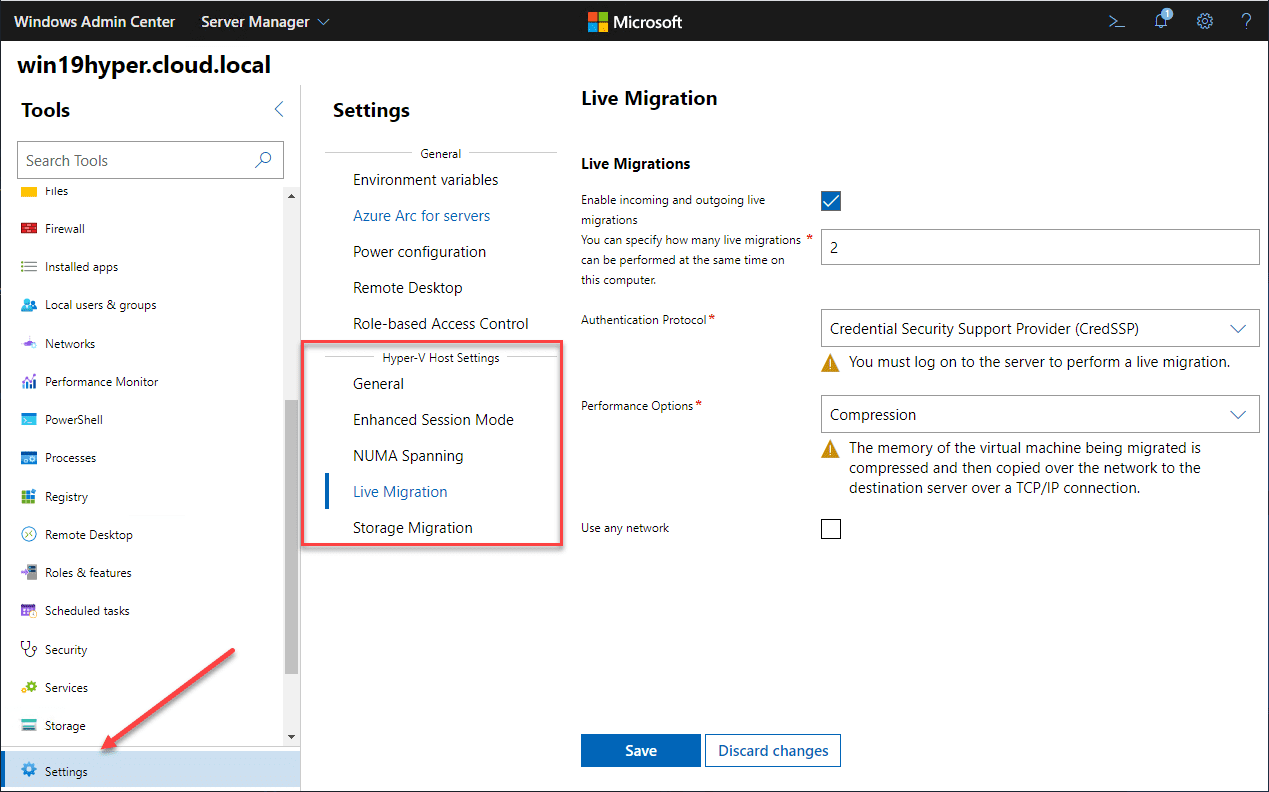Click the help question mark icon
The image size is (1269, 792).
1246,21
